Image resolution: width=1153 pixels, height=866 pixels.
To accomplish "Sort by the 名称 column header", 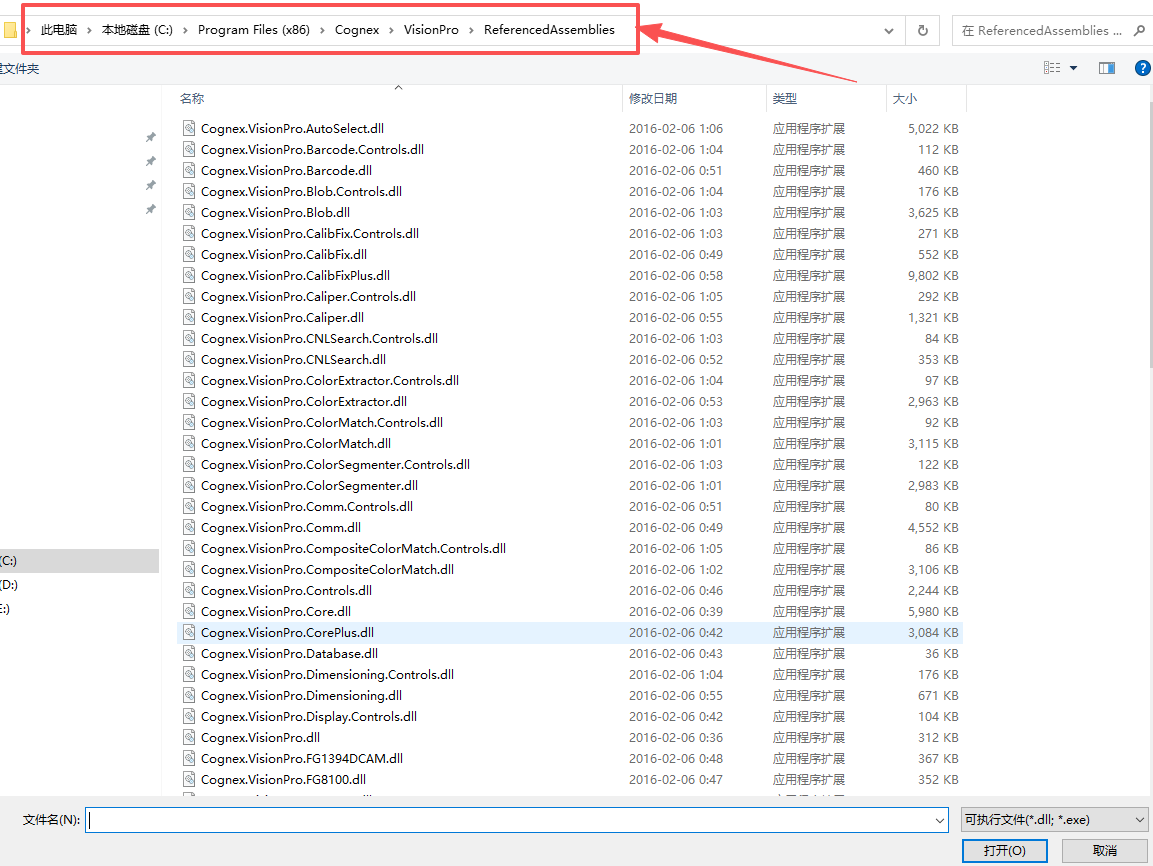I will [192, 99].
